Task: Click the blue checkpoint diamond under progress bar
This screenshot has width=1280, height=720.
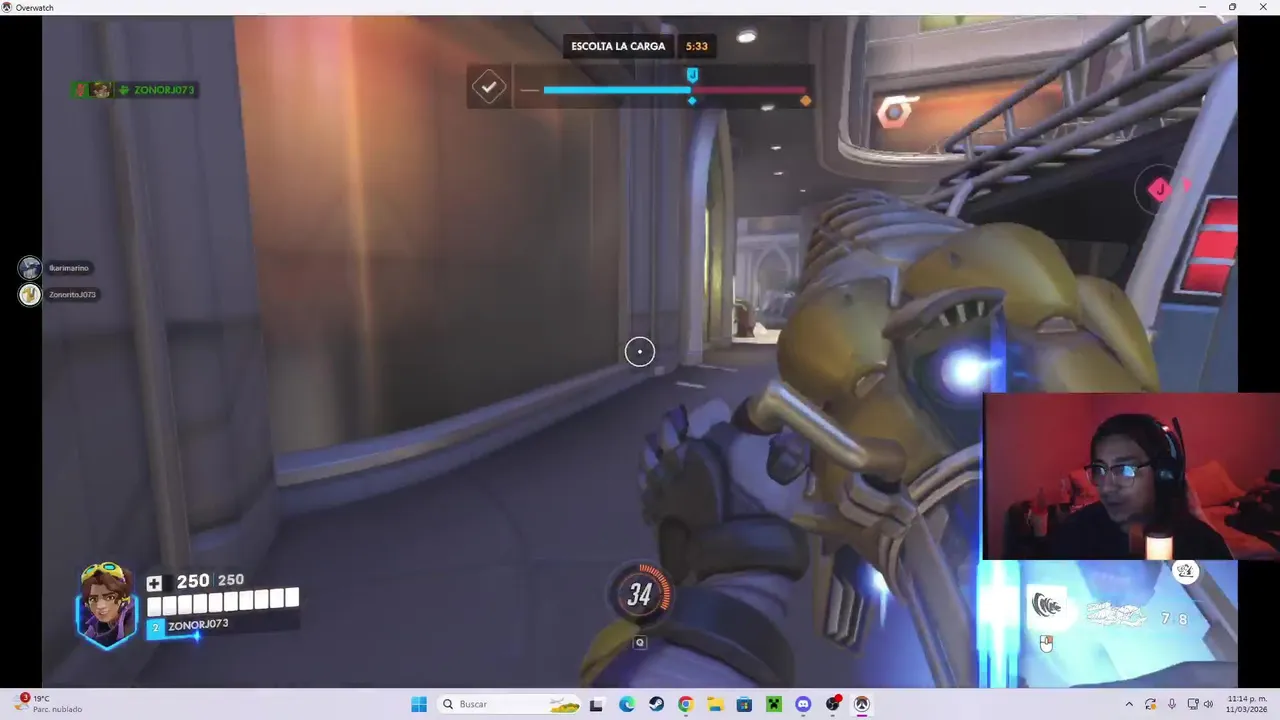Action: 692,101
